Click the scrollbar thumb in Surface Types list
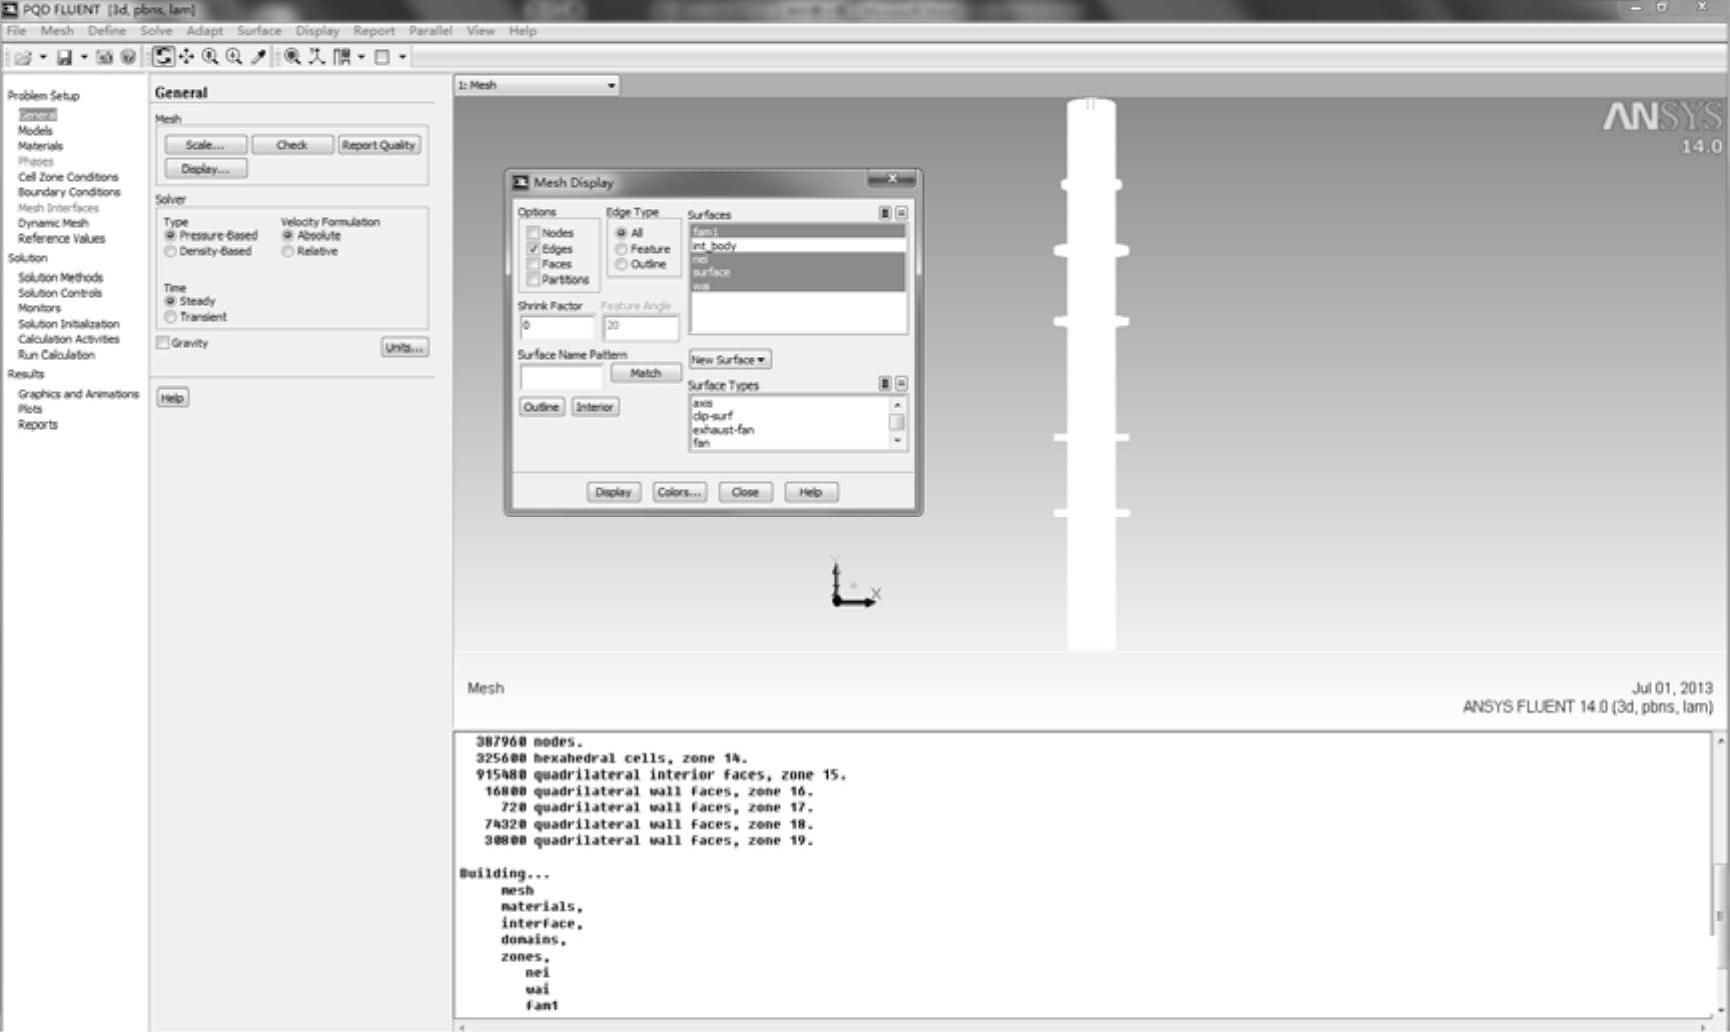This screenshot has height=1032, width=1730. [896, 421]
